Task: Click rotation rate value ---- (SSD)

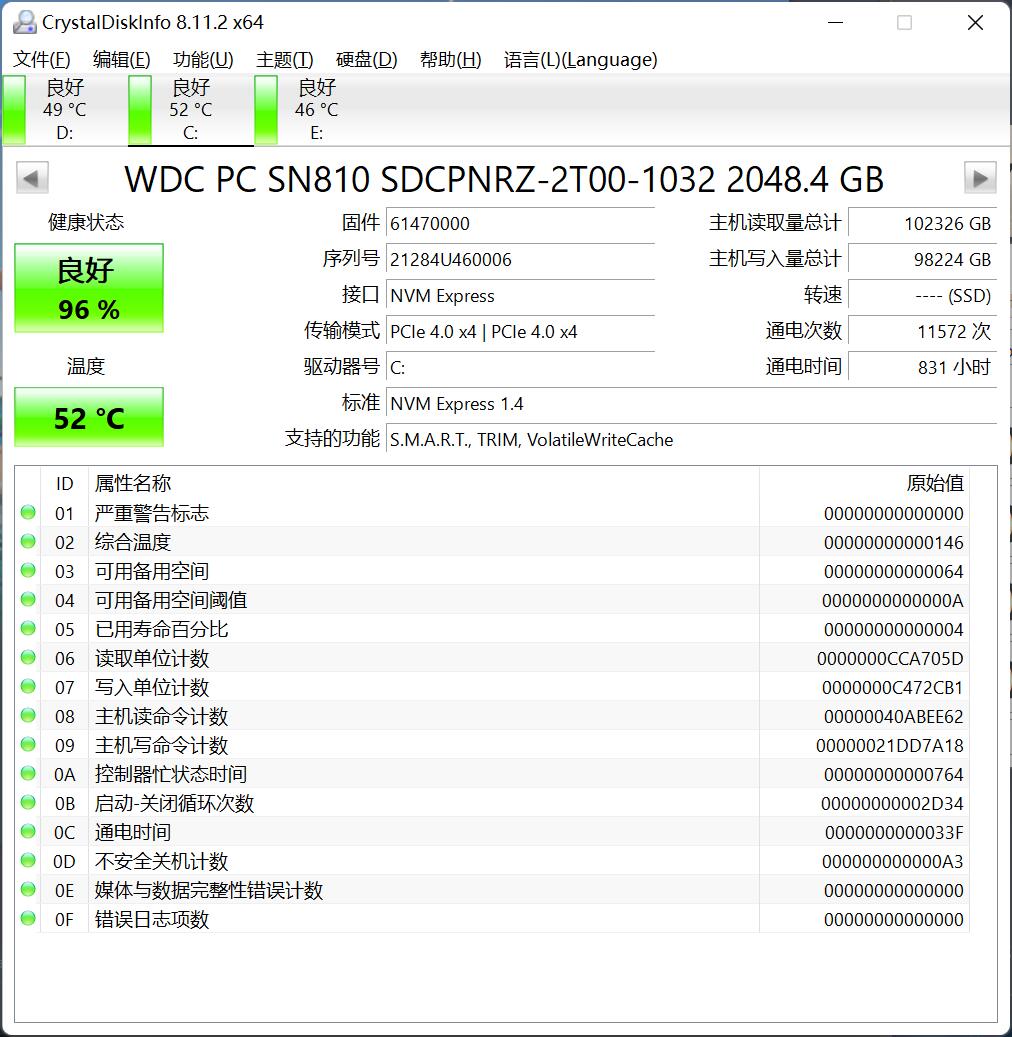Action: pos(922,296)
